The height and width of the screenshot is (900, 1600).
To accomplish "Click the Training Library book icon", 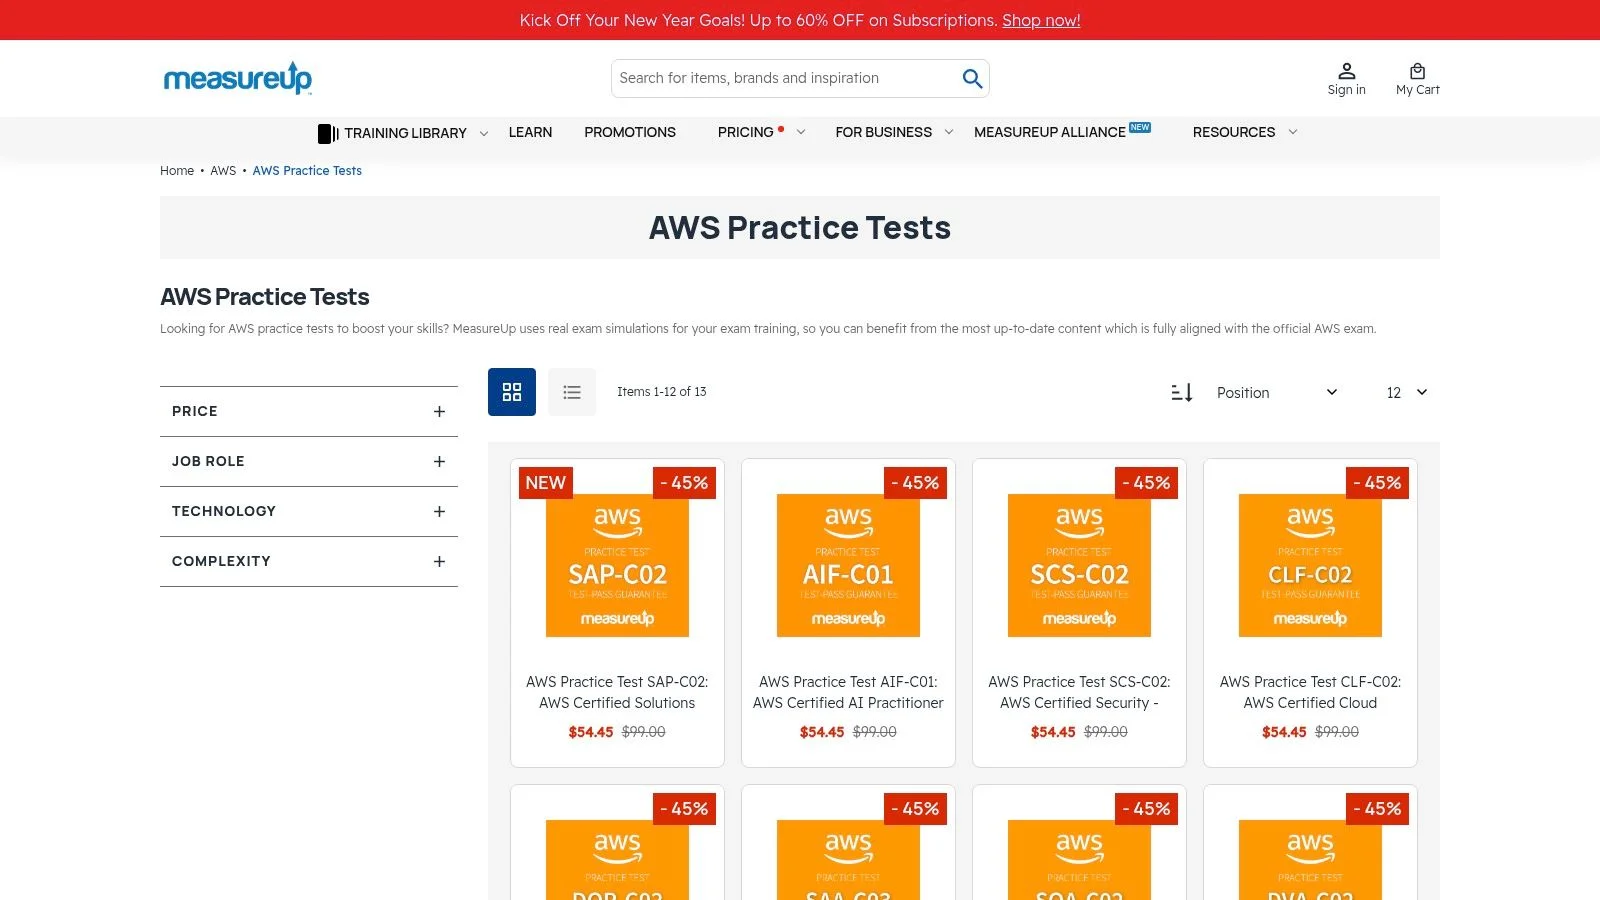I will 328,133.
